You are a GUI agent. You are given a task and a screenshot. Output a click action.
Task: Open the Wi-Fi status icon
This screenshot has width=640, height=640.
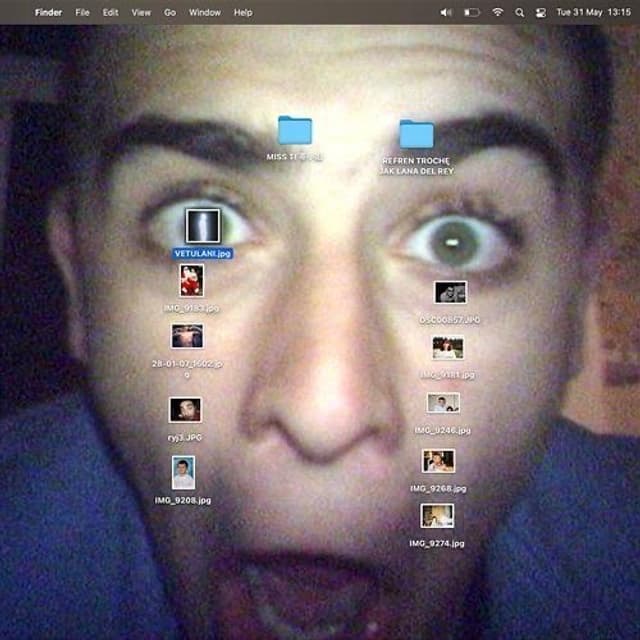point(497,13)
